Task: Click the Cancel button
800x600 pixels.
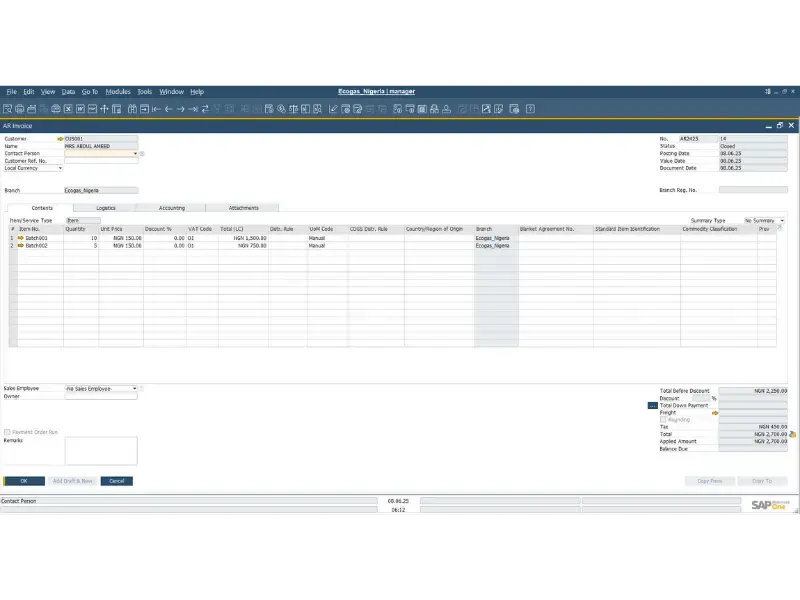Action: [x=117, y=481]
